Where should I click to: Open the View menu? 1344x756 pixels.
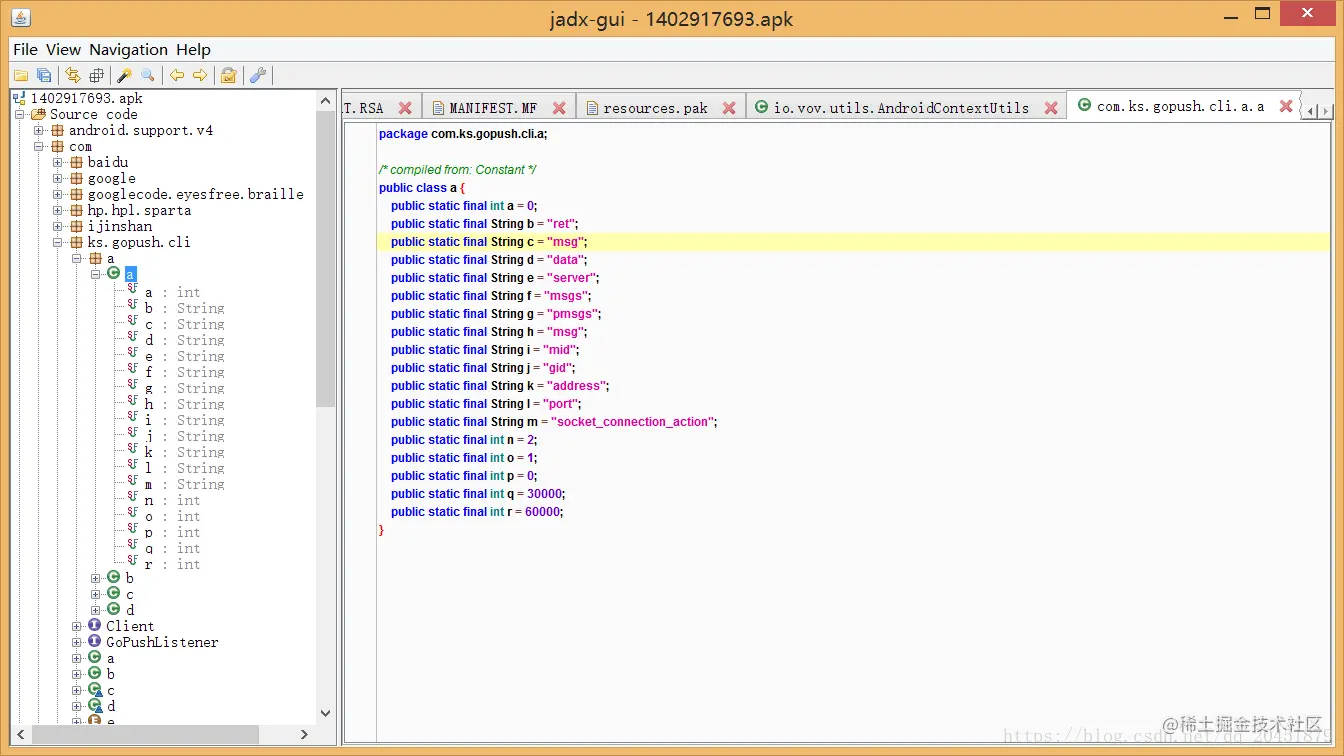[63, 49]
